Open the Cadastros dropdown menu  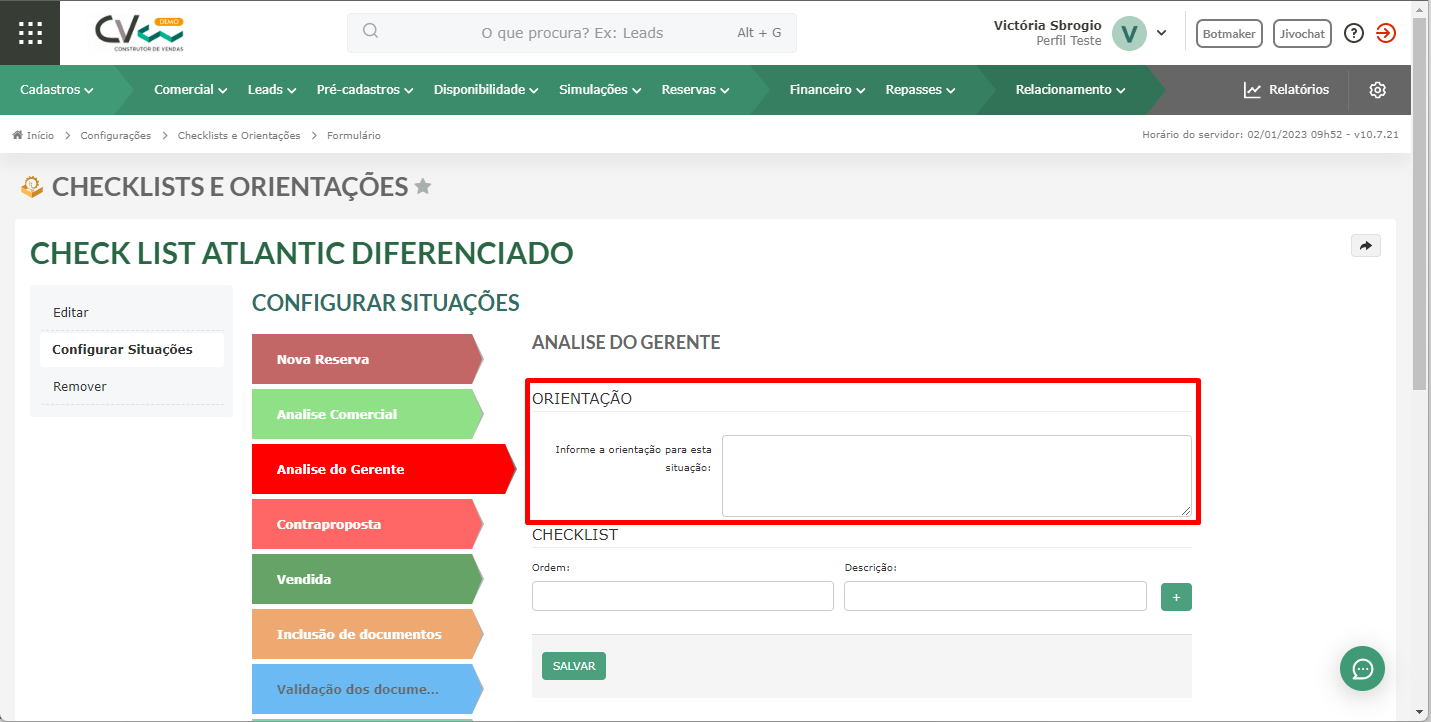pos(57,90)
